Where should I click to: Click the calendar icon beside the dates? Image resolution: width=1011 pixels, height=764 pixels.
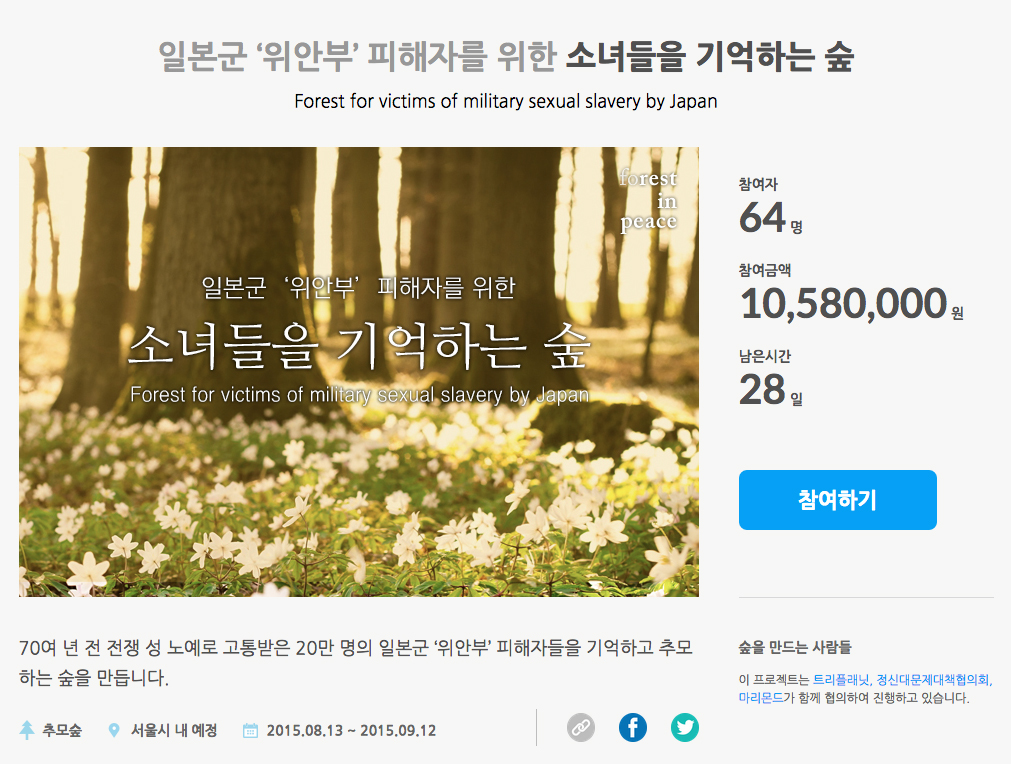point(250,730)
